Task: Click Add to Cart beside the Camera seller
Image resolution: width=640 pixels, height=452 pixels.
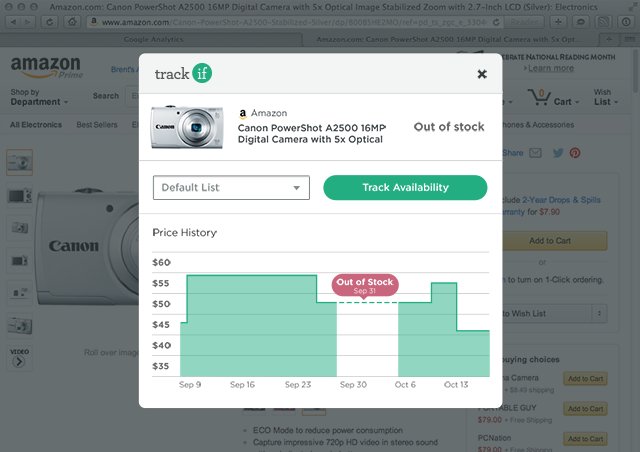Action: (x=585, y=379)
